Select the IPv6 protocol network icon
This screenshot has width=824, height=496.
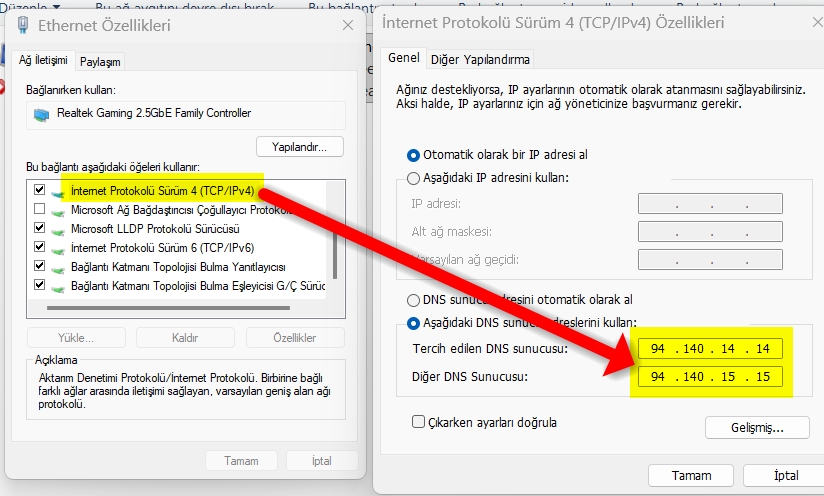coord(57,250)
